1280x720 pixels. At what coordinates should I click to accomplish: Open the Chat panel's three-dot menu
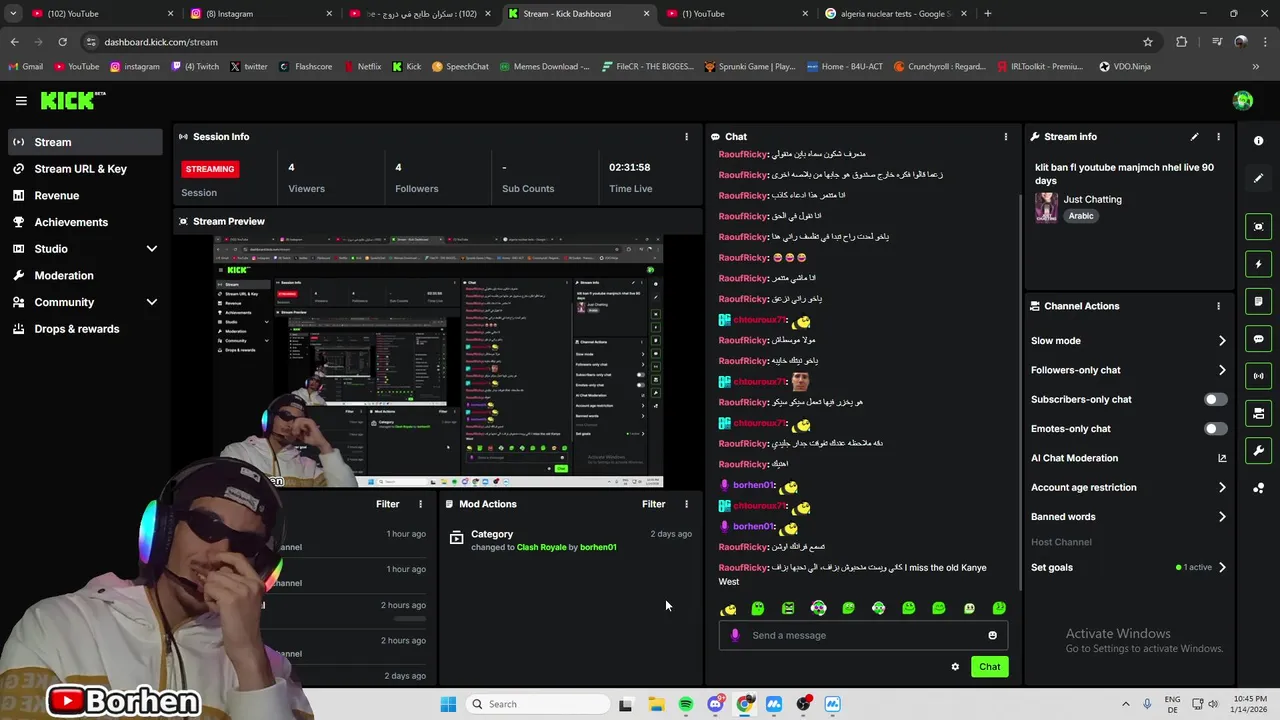click(1006, 137)
